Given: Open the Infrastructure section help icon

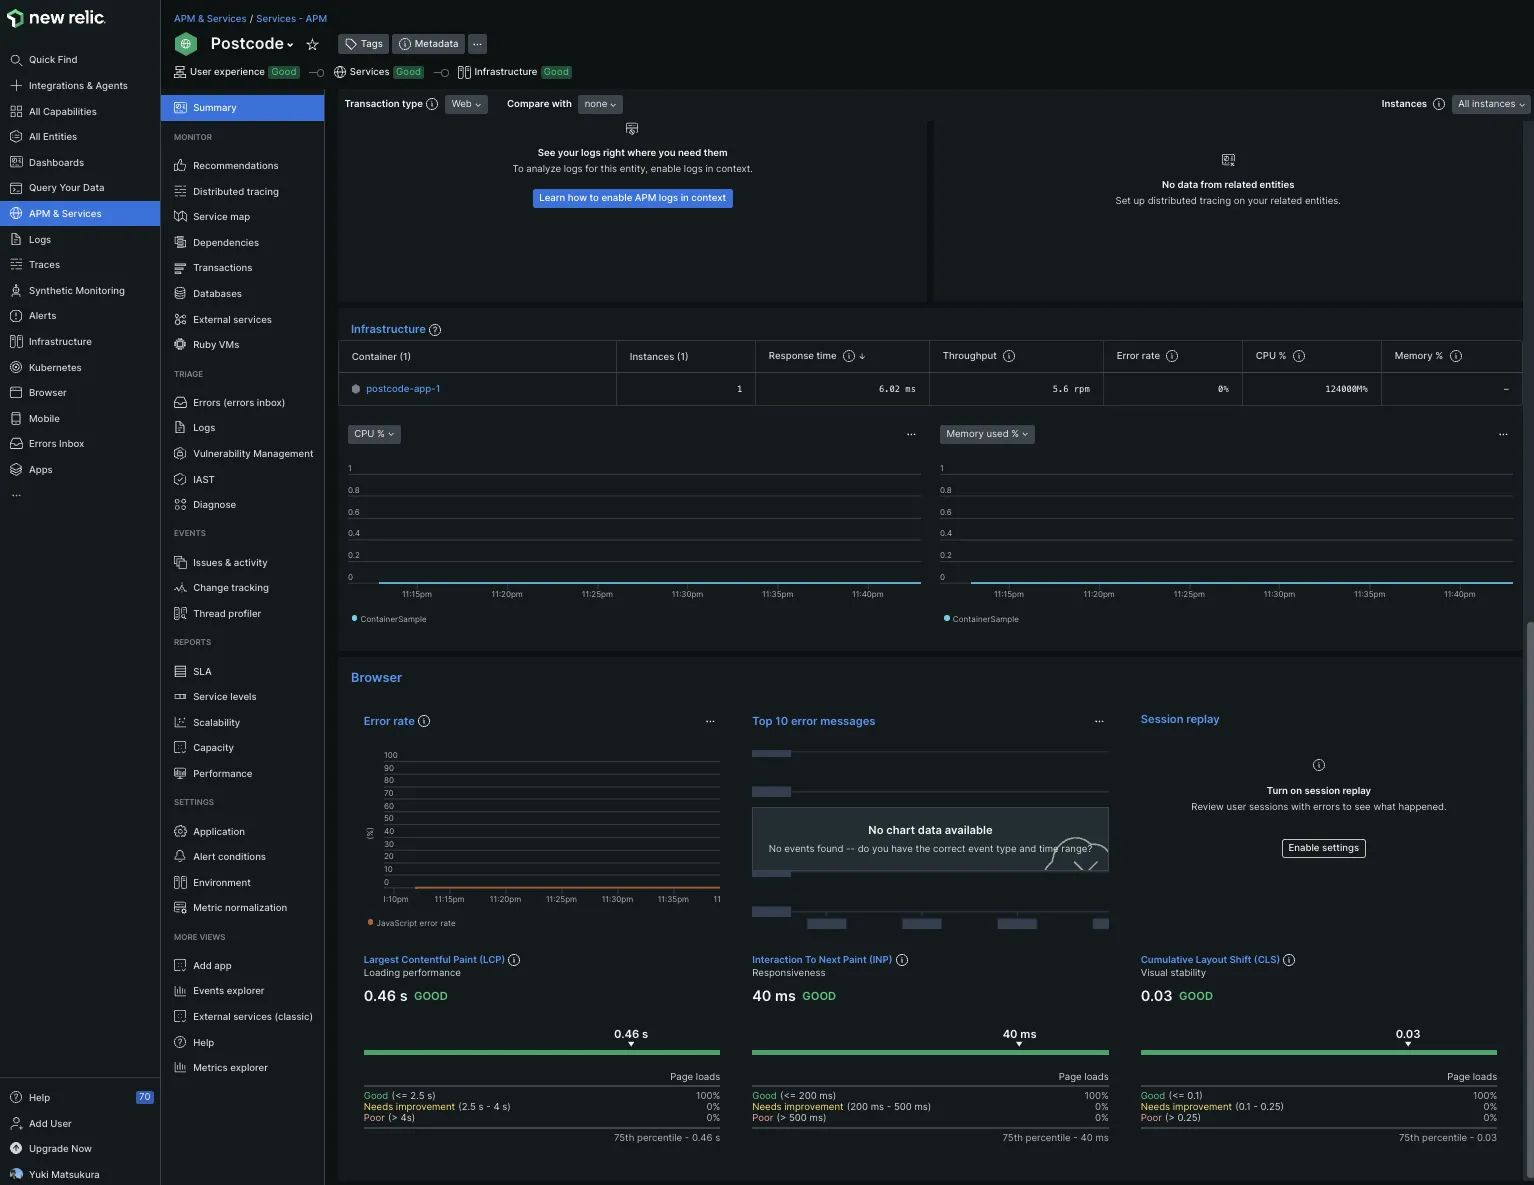Looking at the screenshot, I should coord(435,330).
